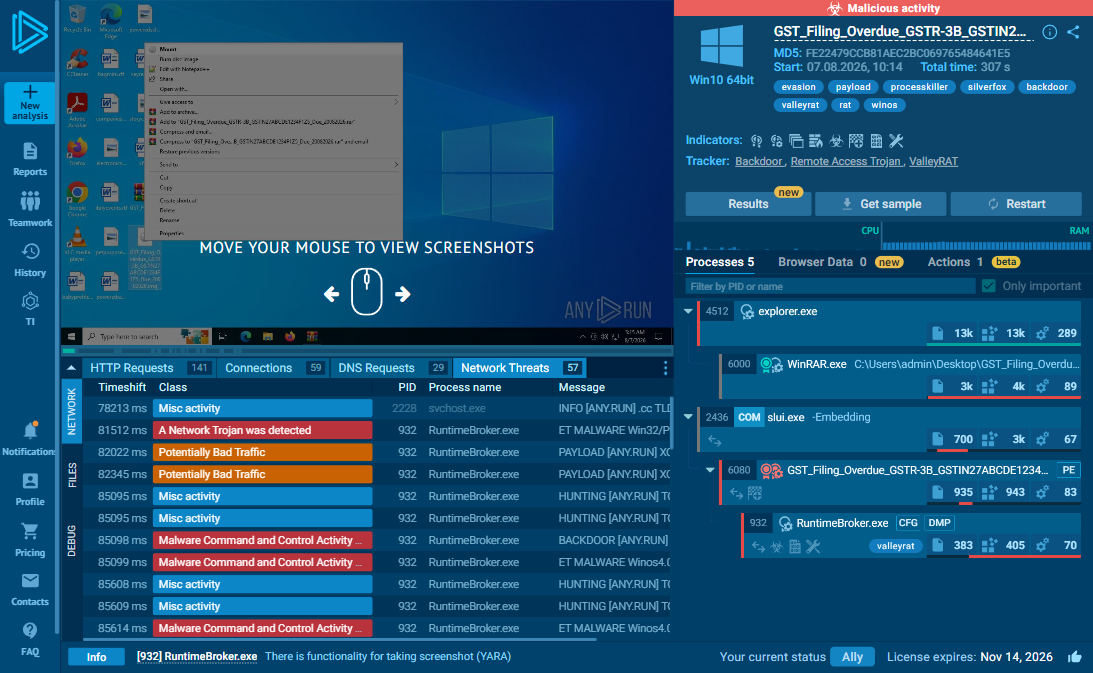Click the horizontal scrollbar under threats table
The width and height of the screenshot is (1093, 673).
point(339,639)
